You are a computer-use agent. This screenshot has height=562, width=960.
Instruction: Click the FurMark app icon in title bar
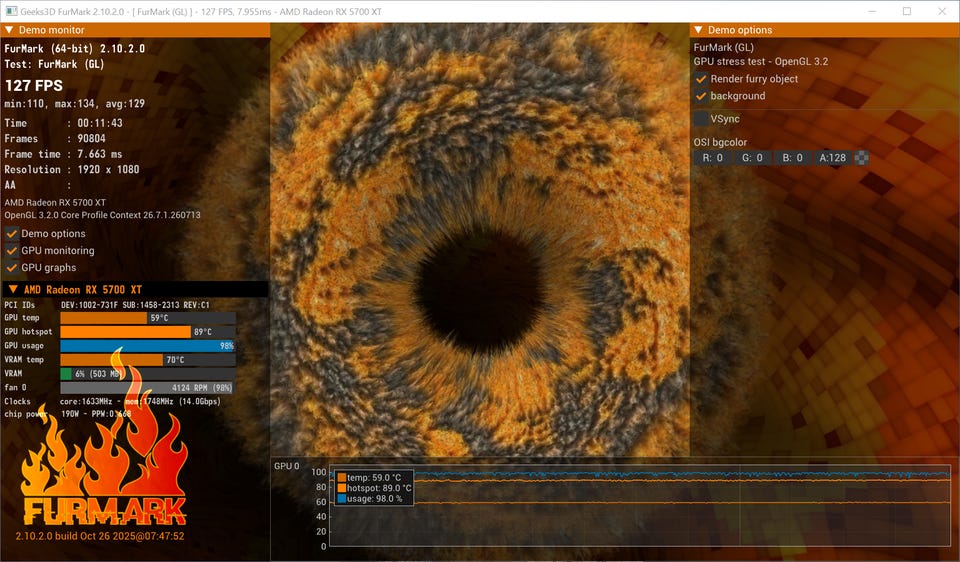pos(11,12)
